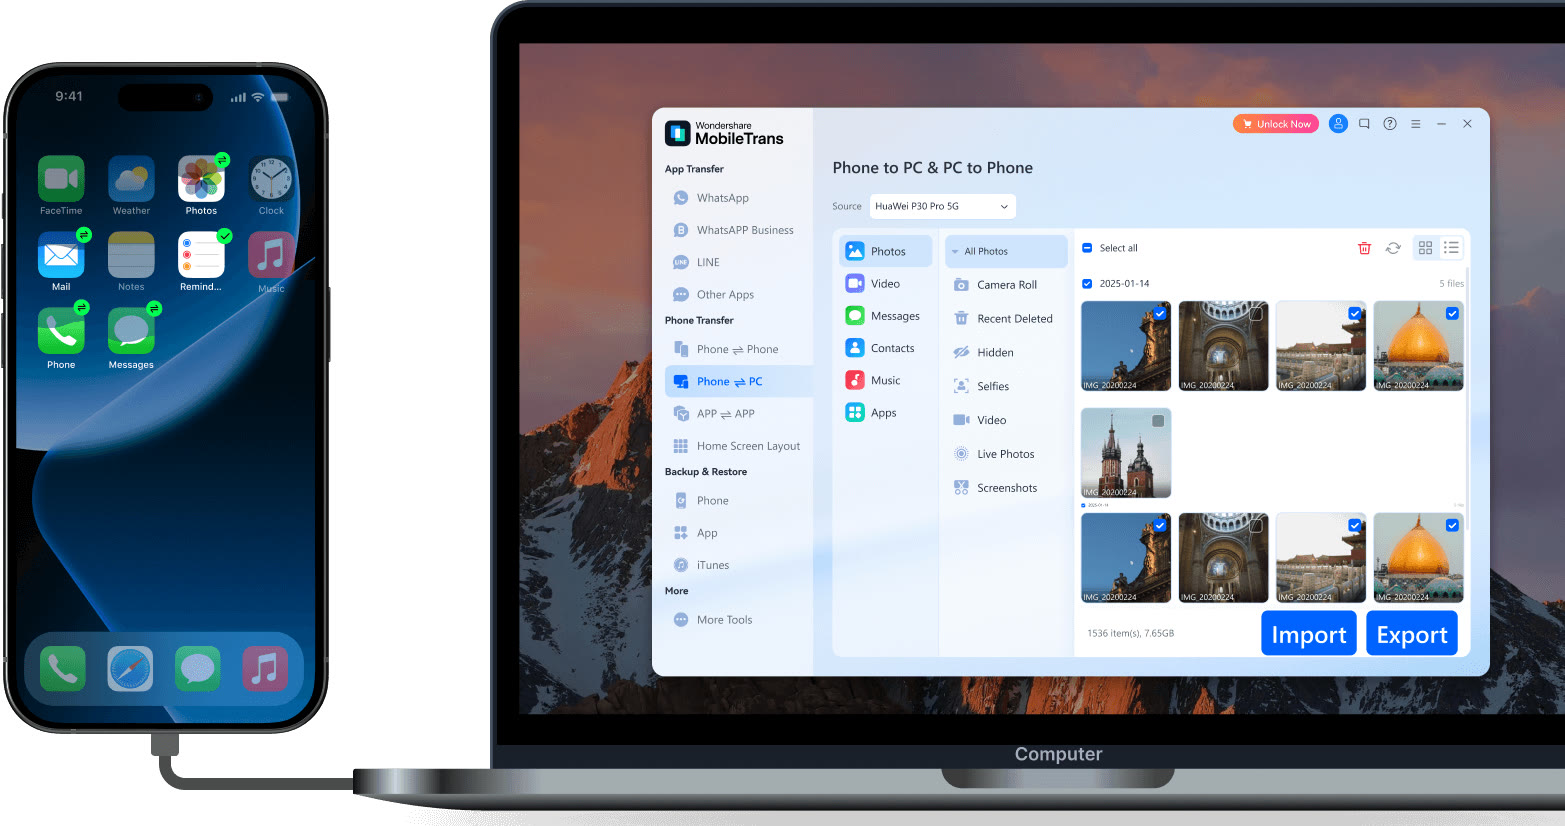
Task: Open the account profile icon in MobileTrans
Action: pos(1338,124)
